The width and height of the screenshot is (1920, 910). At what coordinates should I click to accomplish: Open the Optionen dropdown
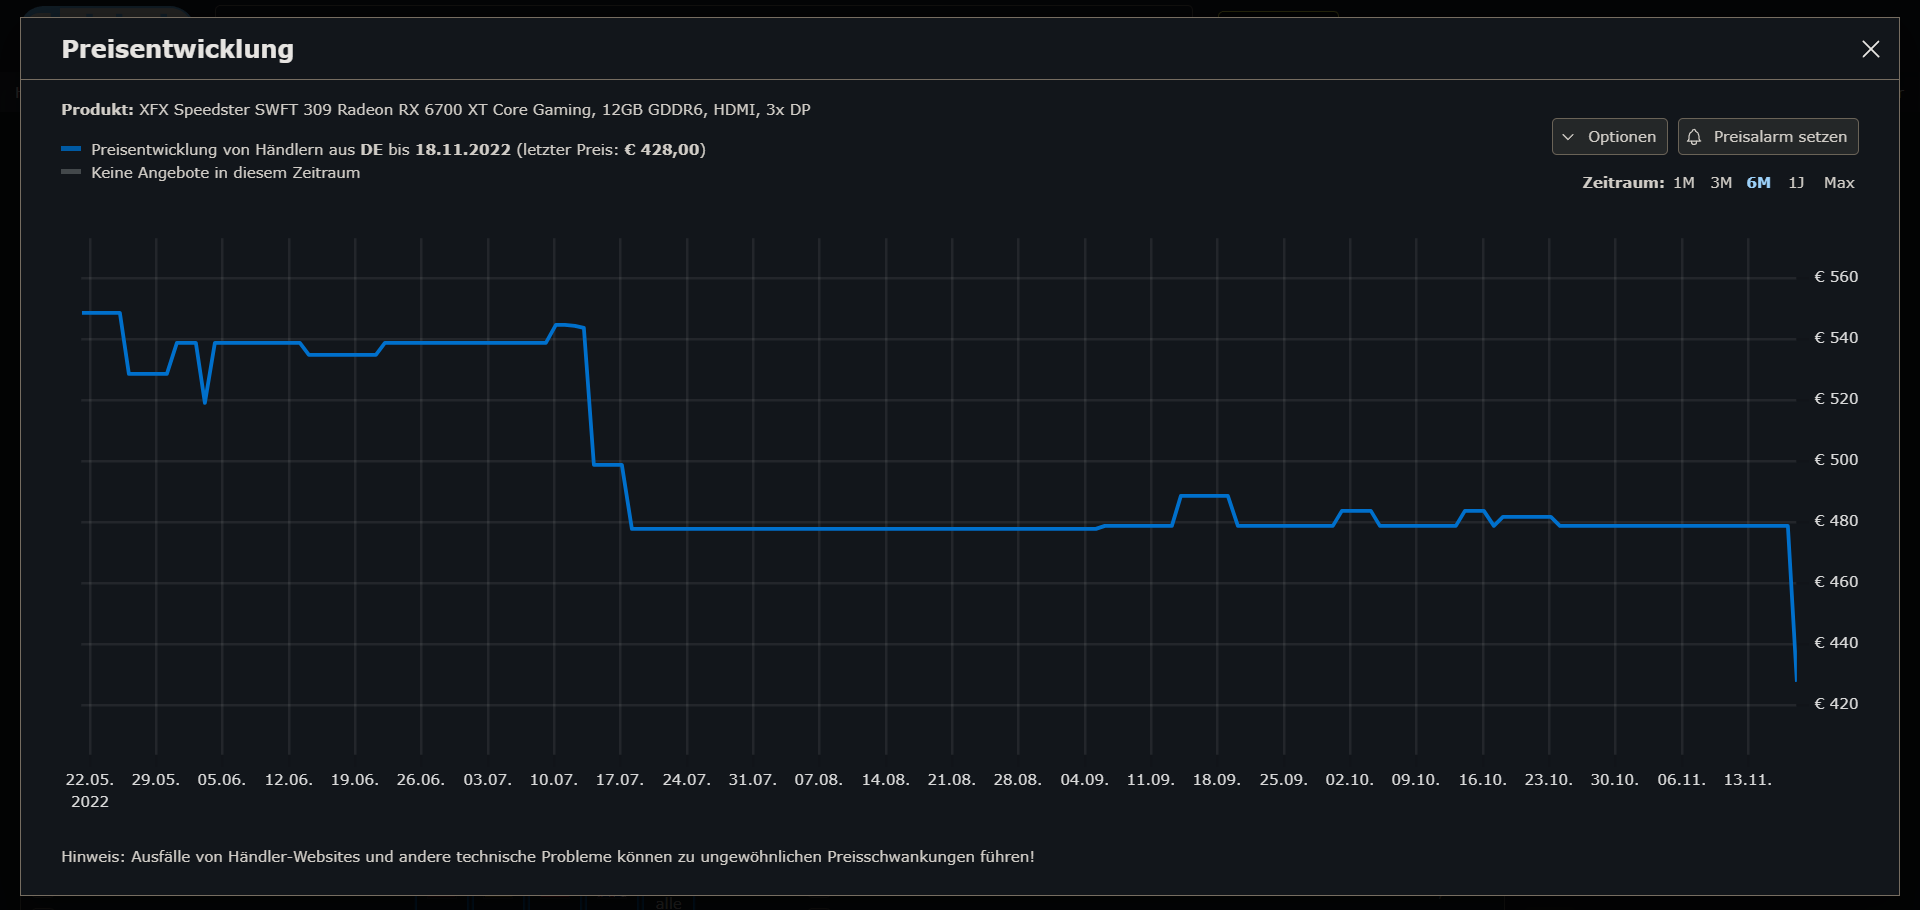coord(1609,137)
